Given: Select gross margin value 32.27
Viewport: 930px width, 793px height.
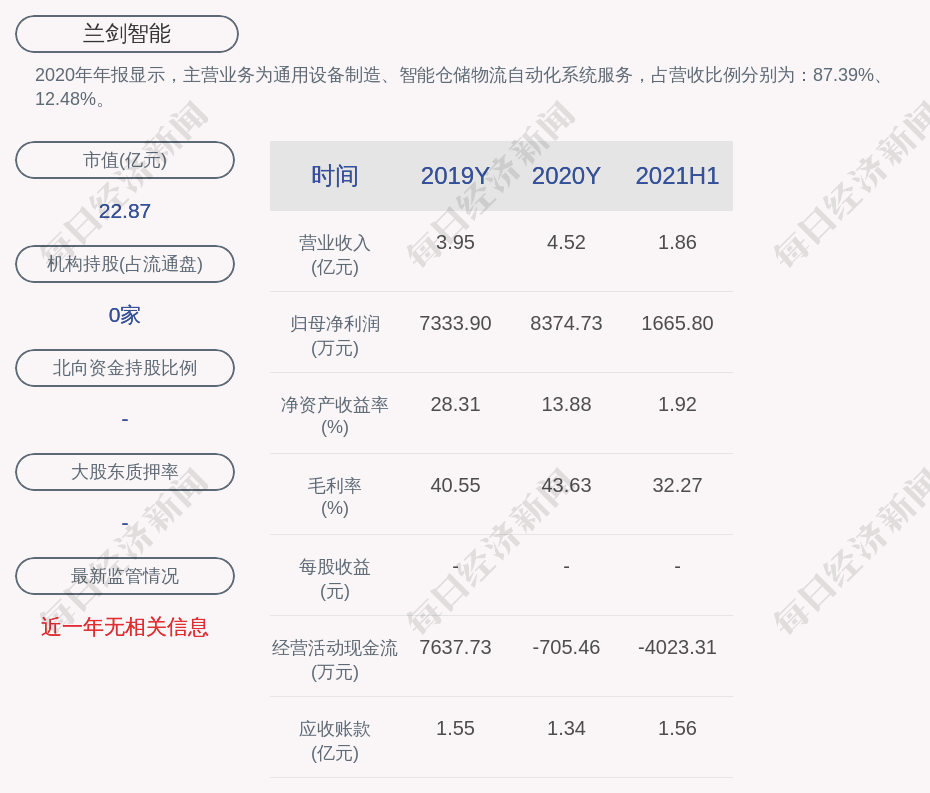Looking at the screenshot, I should [677, 485].
